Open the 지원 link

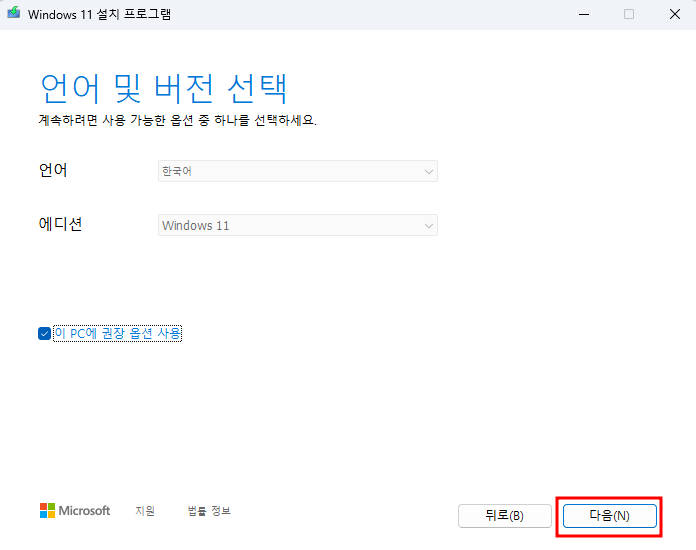(145, 511)
